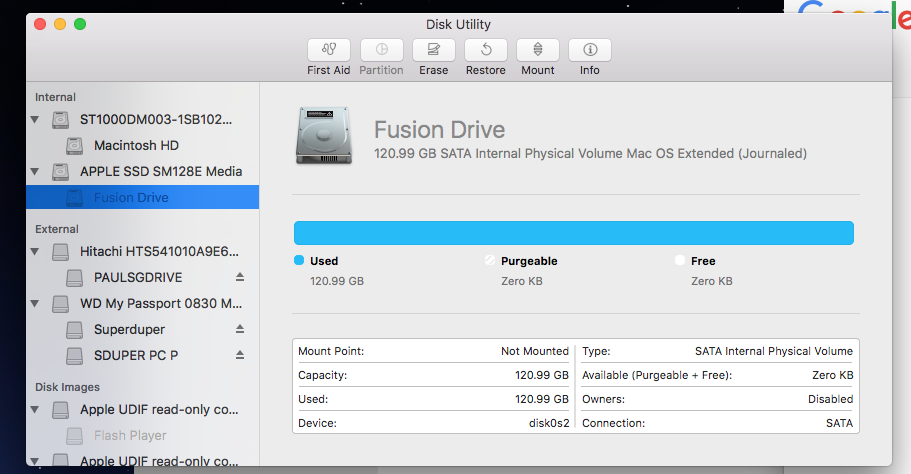Click the Capacity 120.99 GB value

tap(541, 375)
